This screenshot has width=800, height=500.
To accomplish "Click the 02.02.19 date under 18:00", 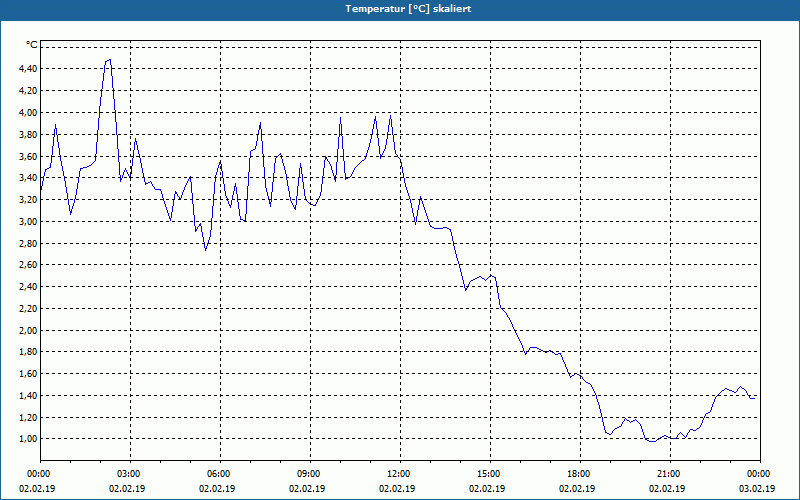I will (577, 488).
